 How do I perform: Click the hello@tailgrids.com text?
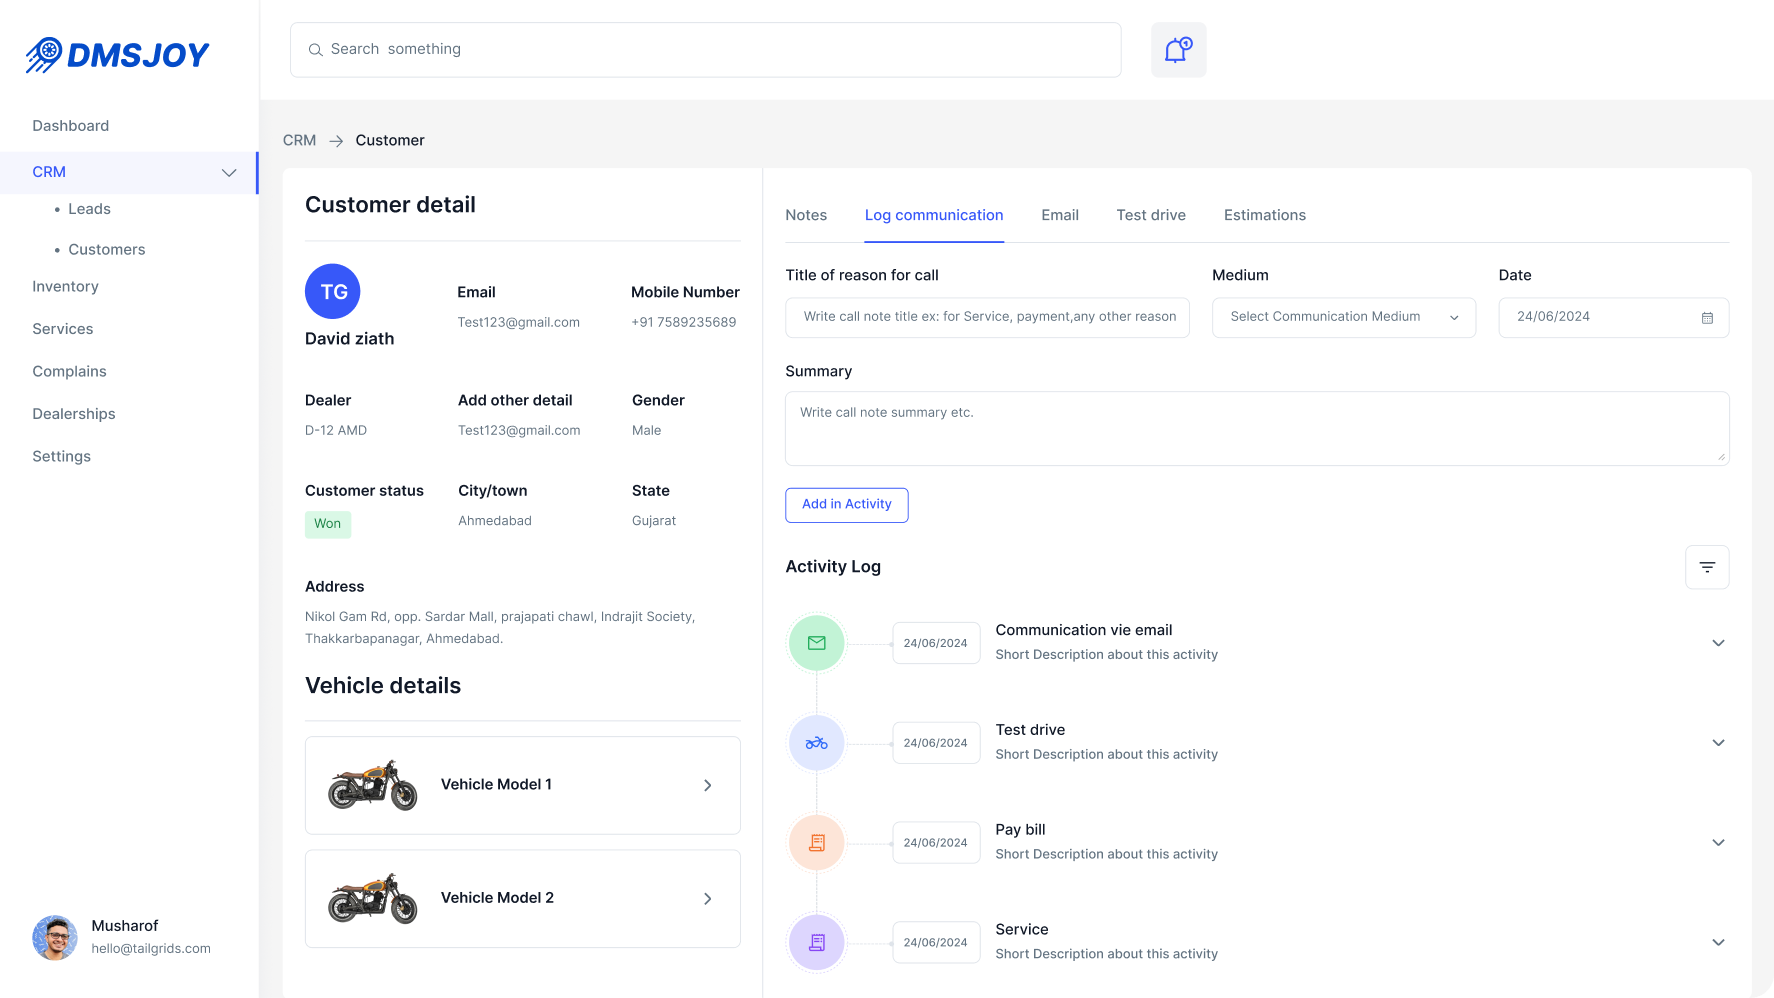tap(151, 949)
